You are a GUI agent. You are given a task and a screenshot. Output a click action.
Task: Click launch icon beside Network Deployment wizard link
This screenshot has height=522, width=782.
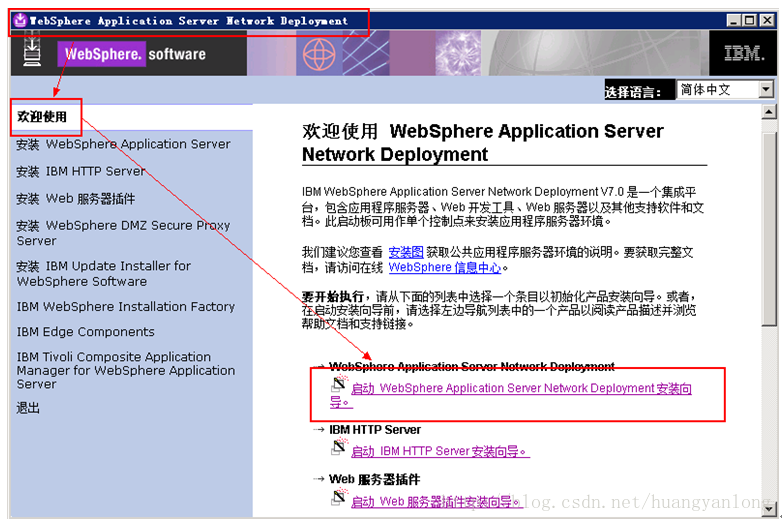tap(339, 384)
